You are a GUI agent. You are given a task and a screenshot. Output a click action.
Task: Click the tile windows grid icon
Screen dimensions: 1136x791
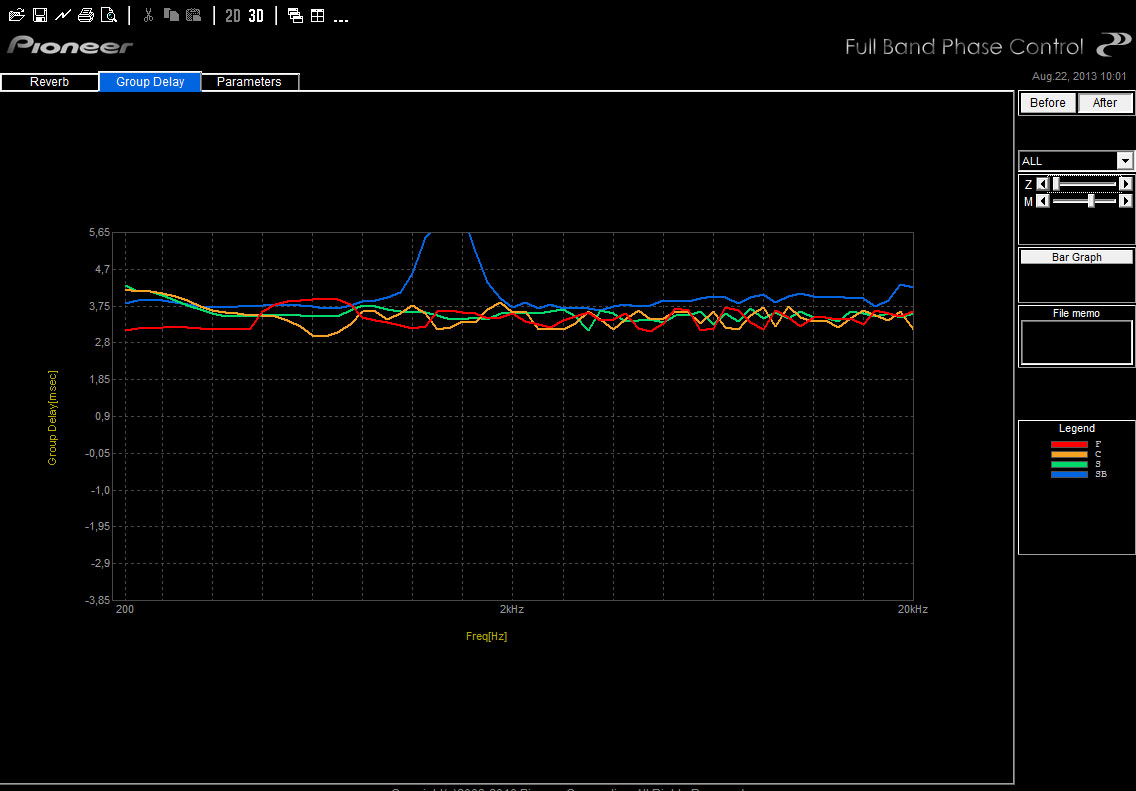coord(317,15)
